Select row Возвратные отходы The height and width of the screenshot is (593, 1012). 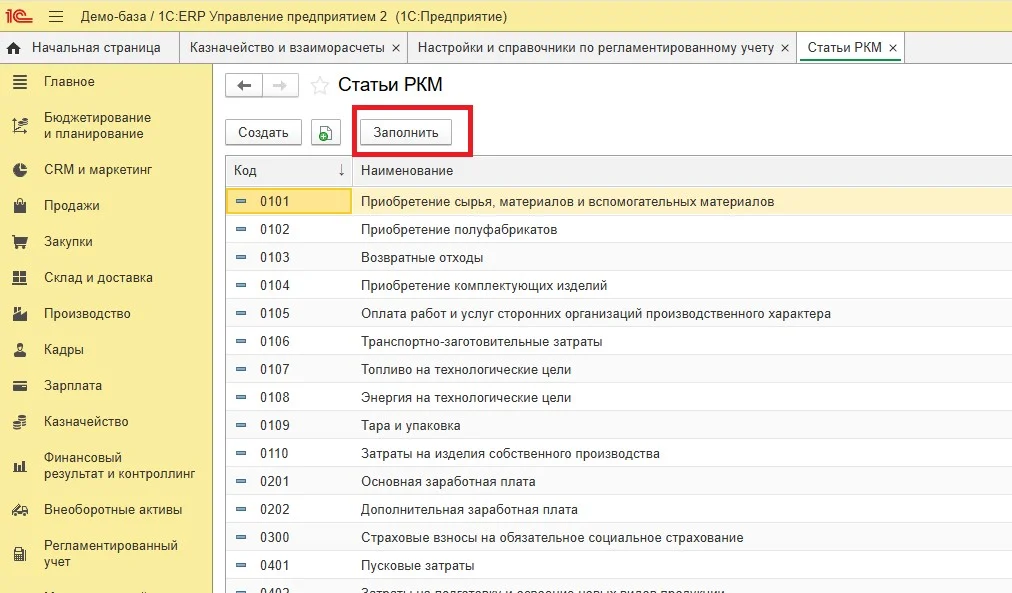pos(619,257)
